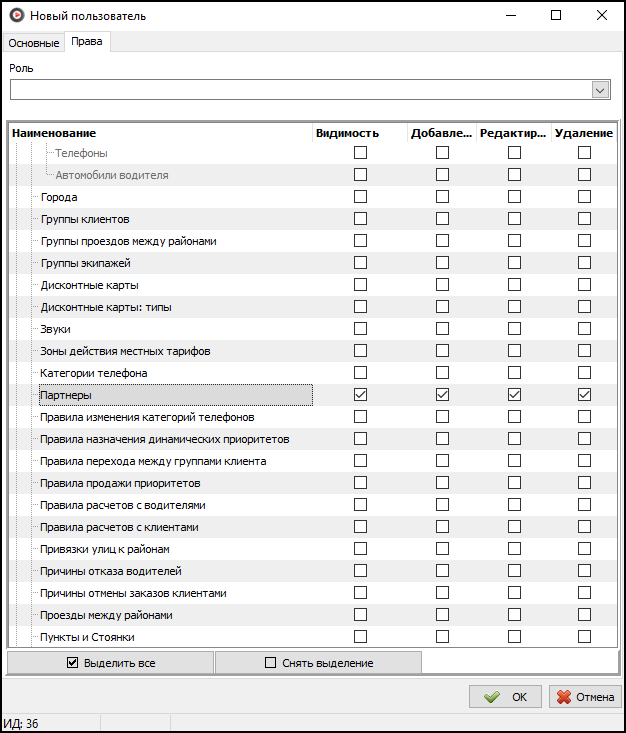Click the application logo icon in title bar

tap(15, 16)
